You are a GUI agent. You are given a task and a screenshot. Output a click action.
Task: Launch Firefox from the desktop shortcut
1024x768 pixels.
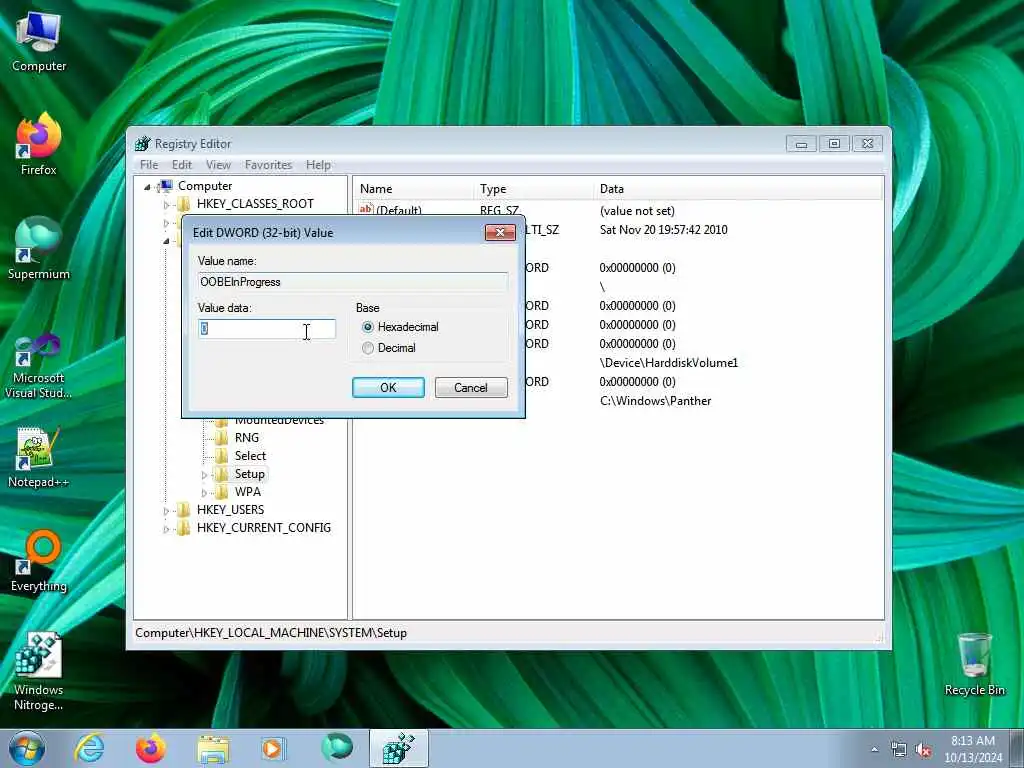(39, 144)
